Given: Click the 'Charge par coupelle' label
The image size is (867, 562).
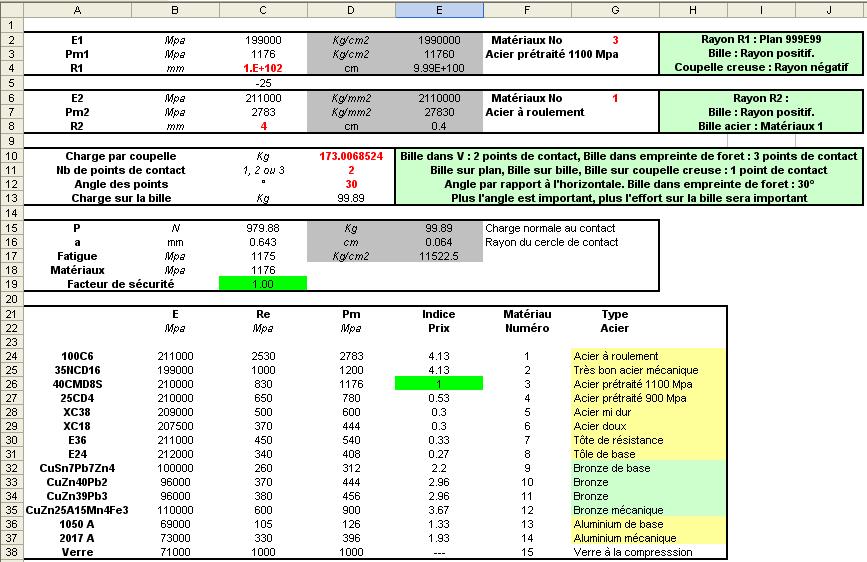Looking at the screenshot, I should click(121, 156).
